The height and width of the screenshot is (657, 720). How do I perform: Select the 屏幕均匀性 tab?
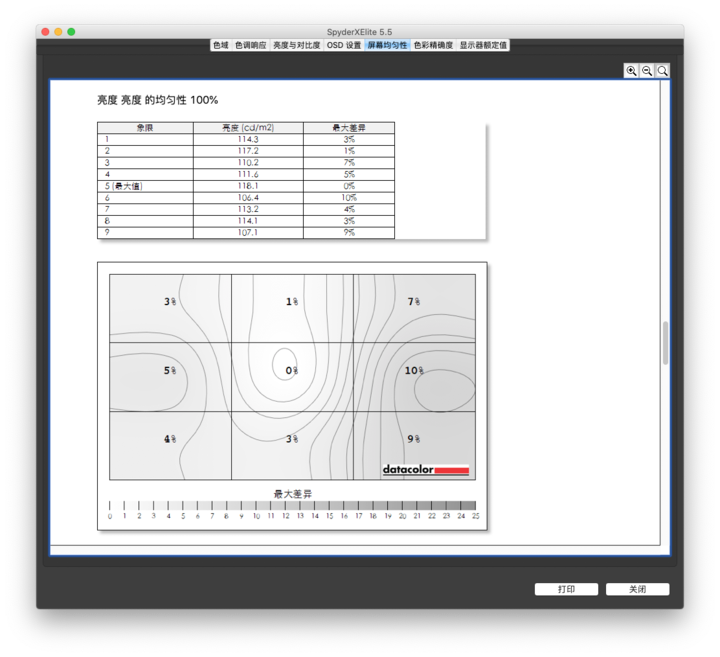pos(387,45)
